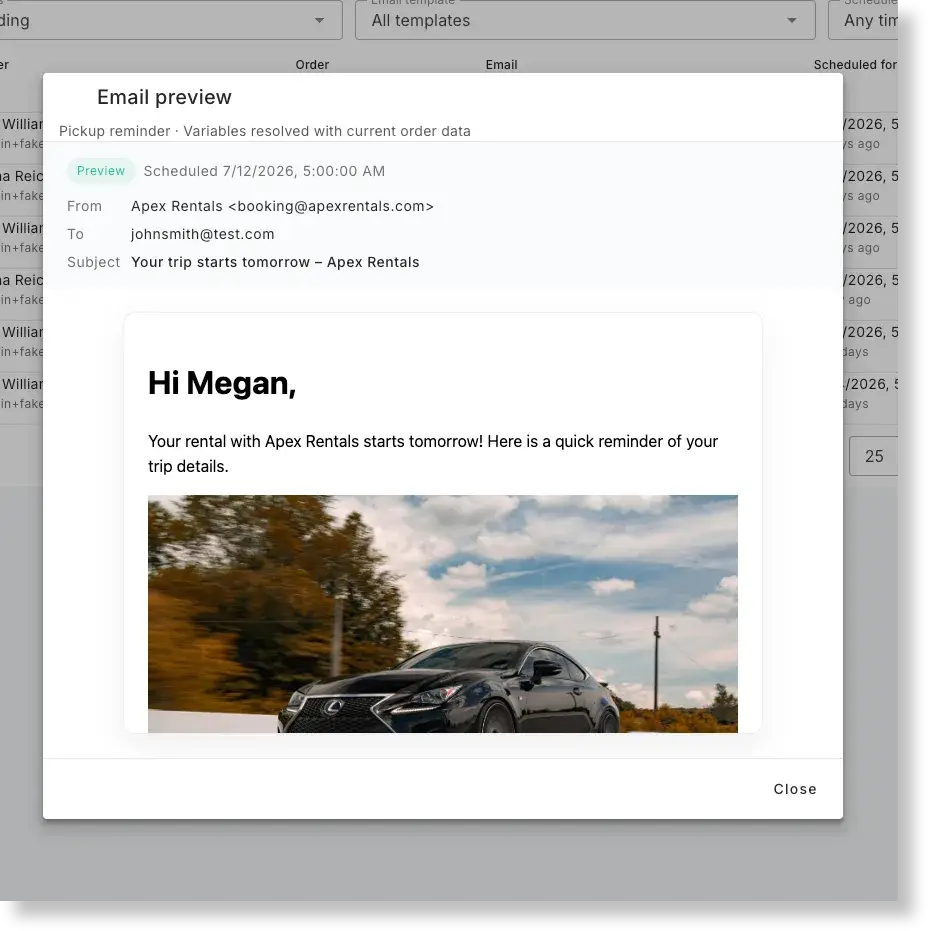928x931 pixels.
Task: Click the 'Order' column header
Action: coord(312,65)
